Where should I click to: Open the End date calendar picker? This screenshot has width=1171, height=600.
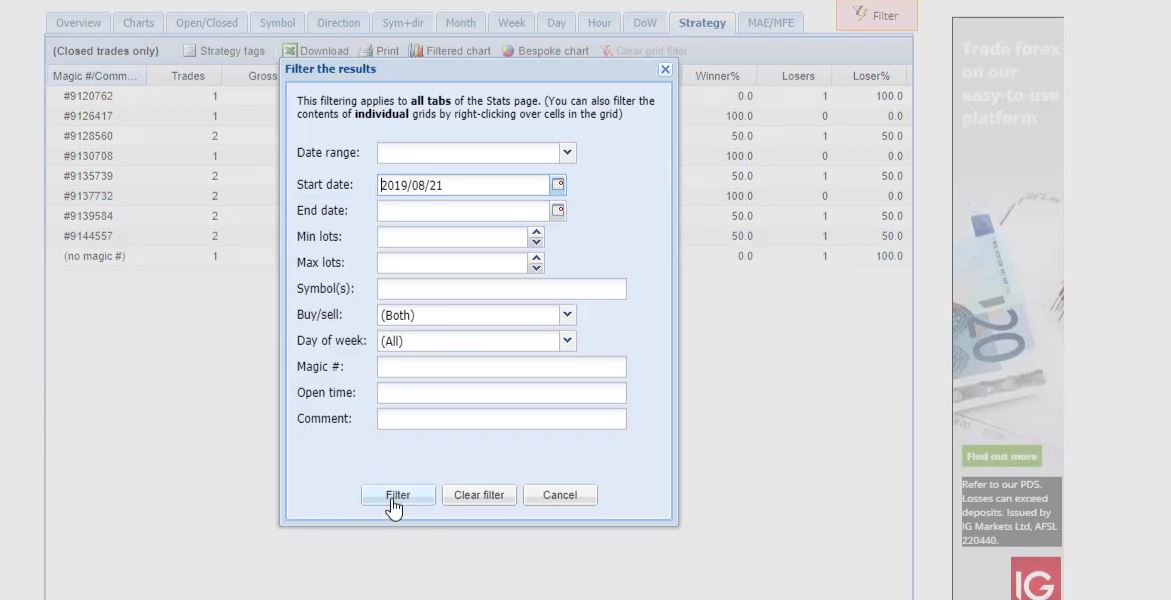pyautogui.click(x=558, y=211)
